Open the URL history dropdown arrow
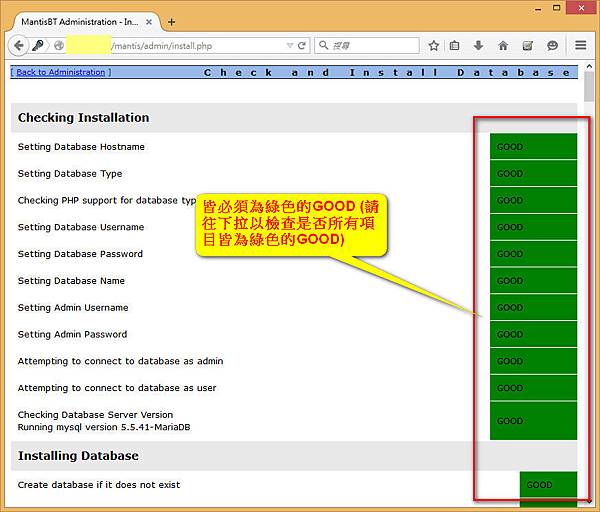Viewport: 600px width, 512px height. (x=290, y=46)
